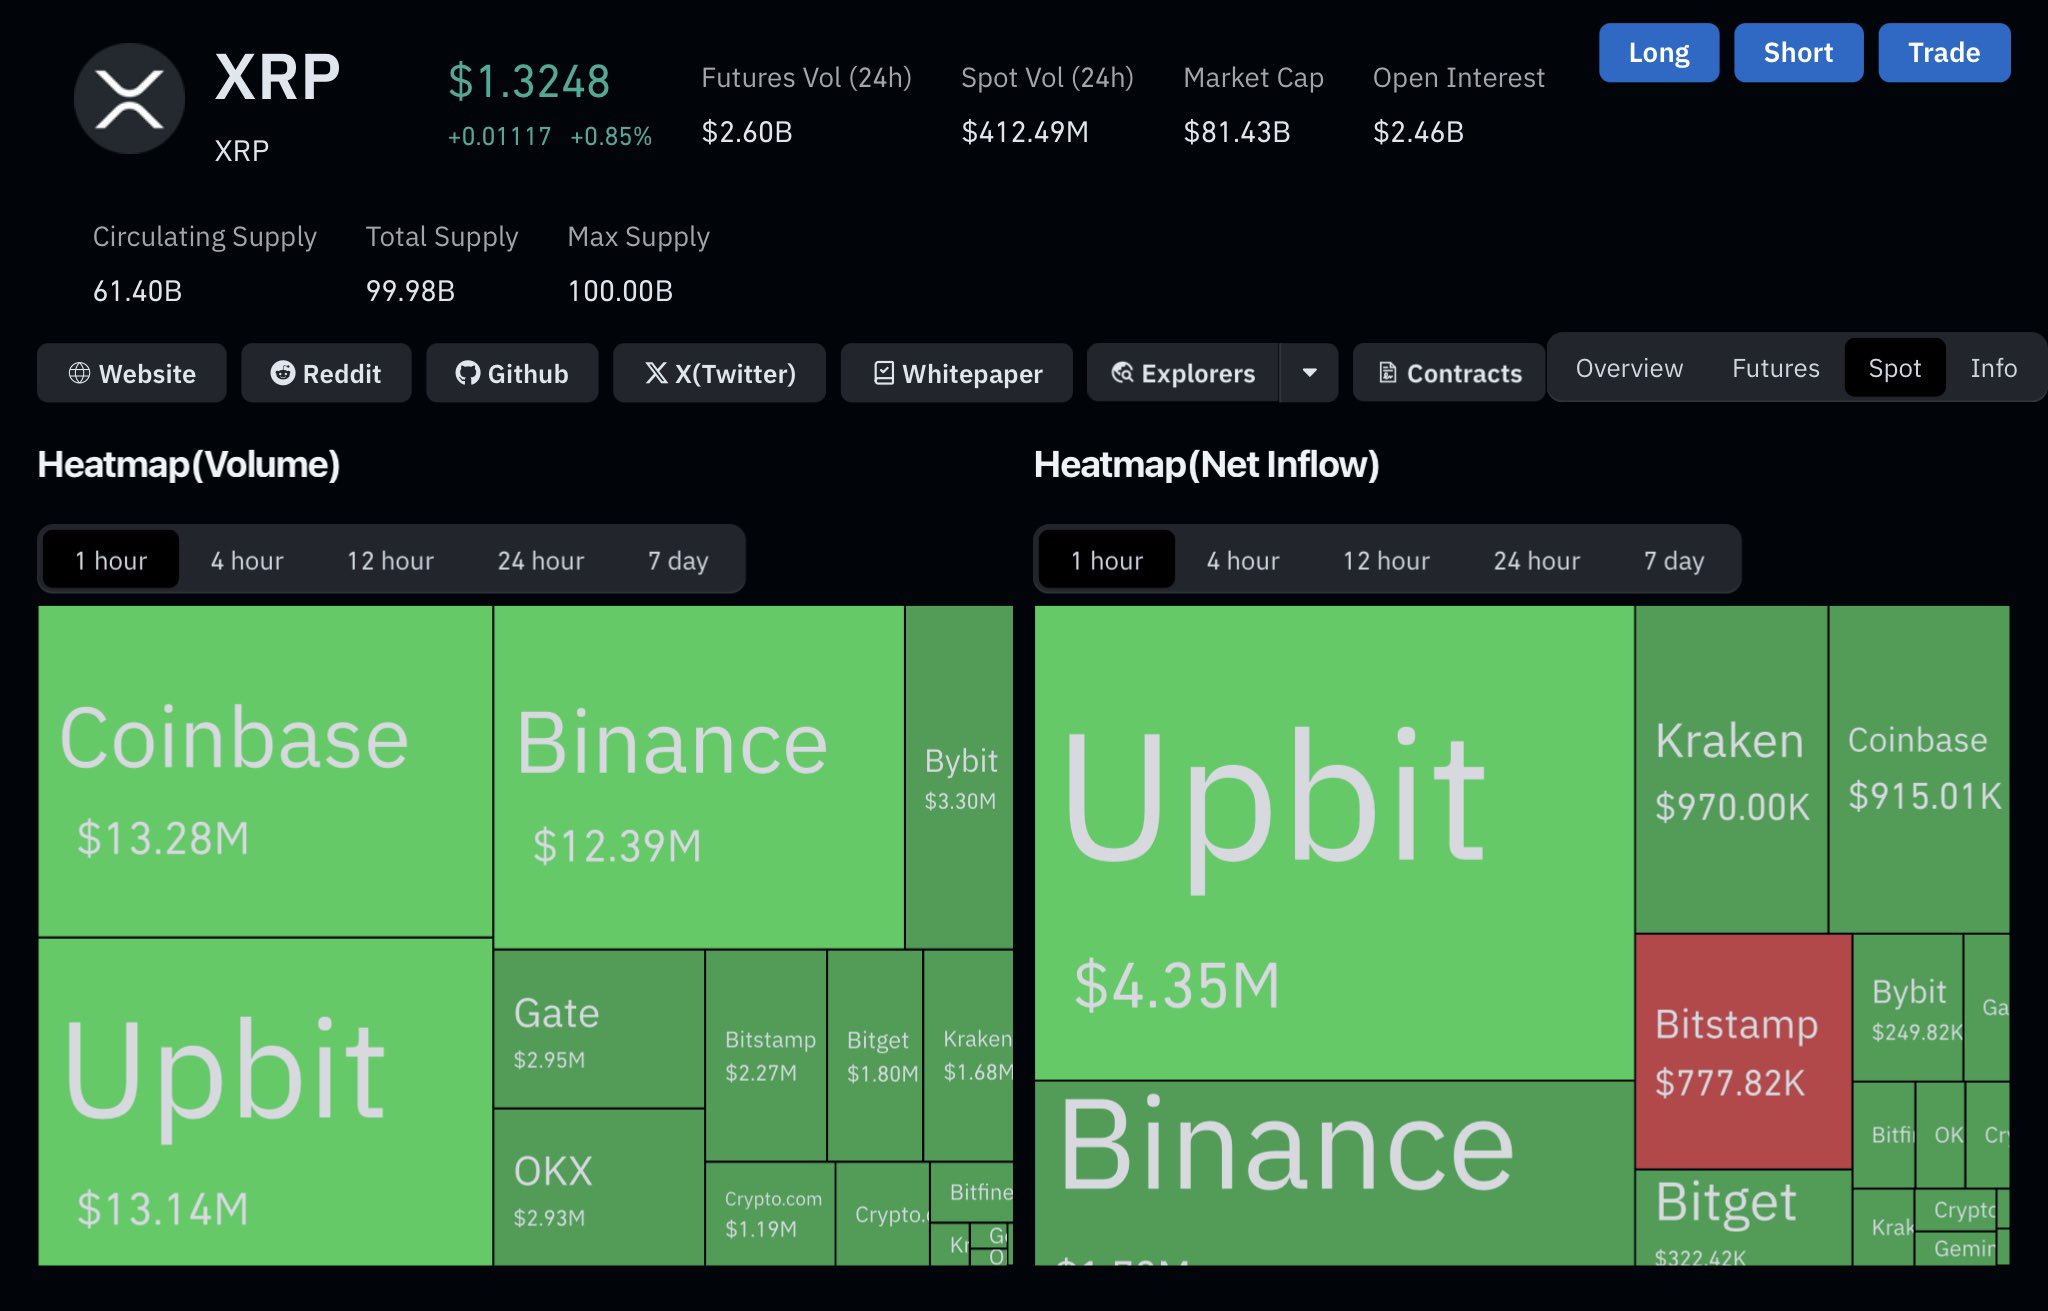
Task: Click the Explorers magnifier globe icon
Action: click(x=1122, y=373)
